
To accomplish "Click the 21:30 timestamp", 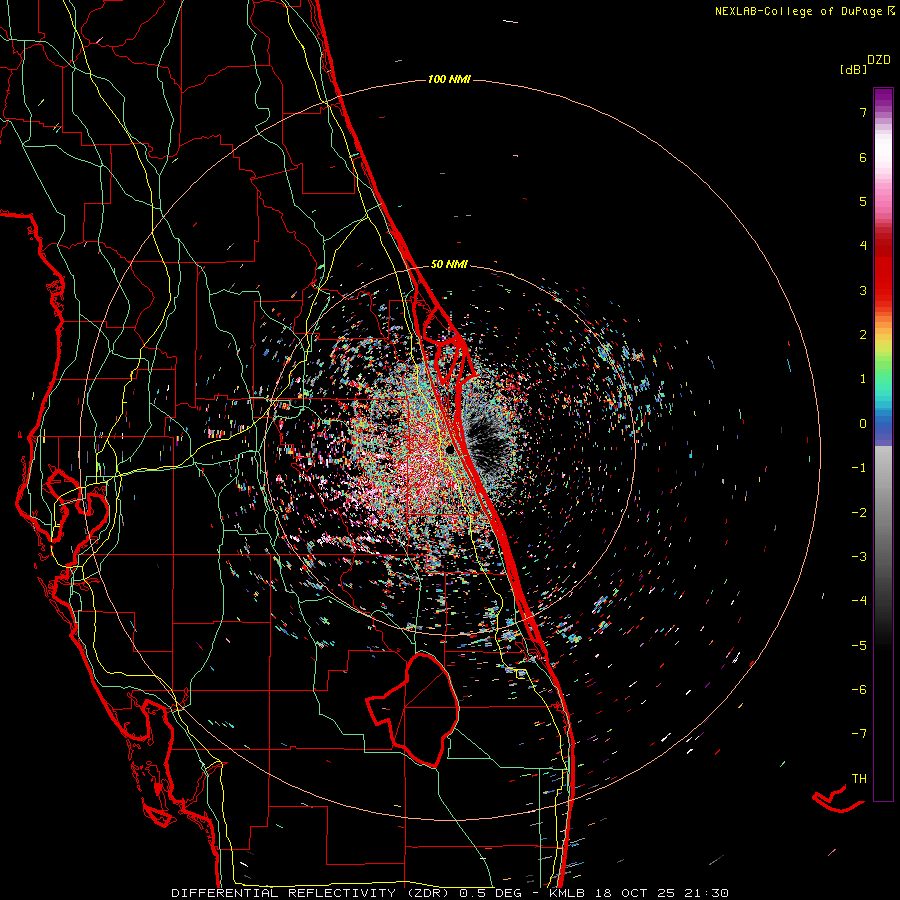I will tap(706, 893).
